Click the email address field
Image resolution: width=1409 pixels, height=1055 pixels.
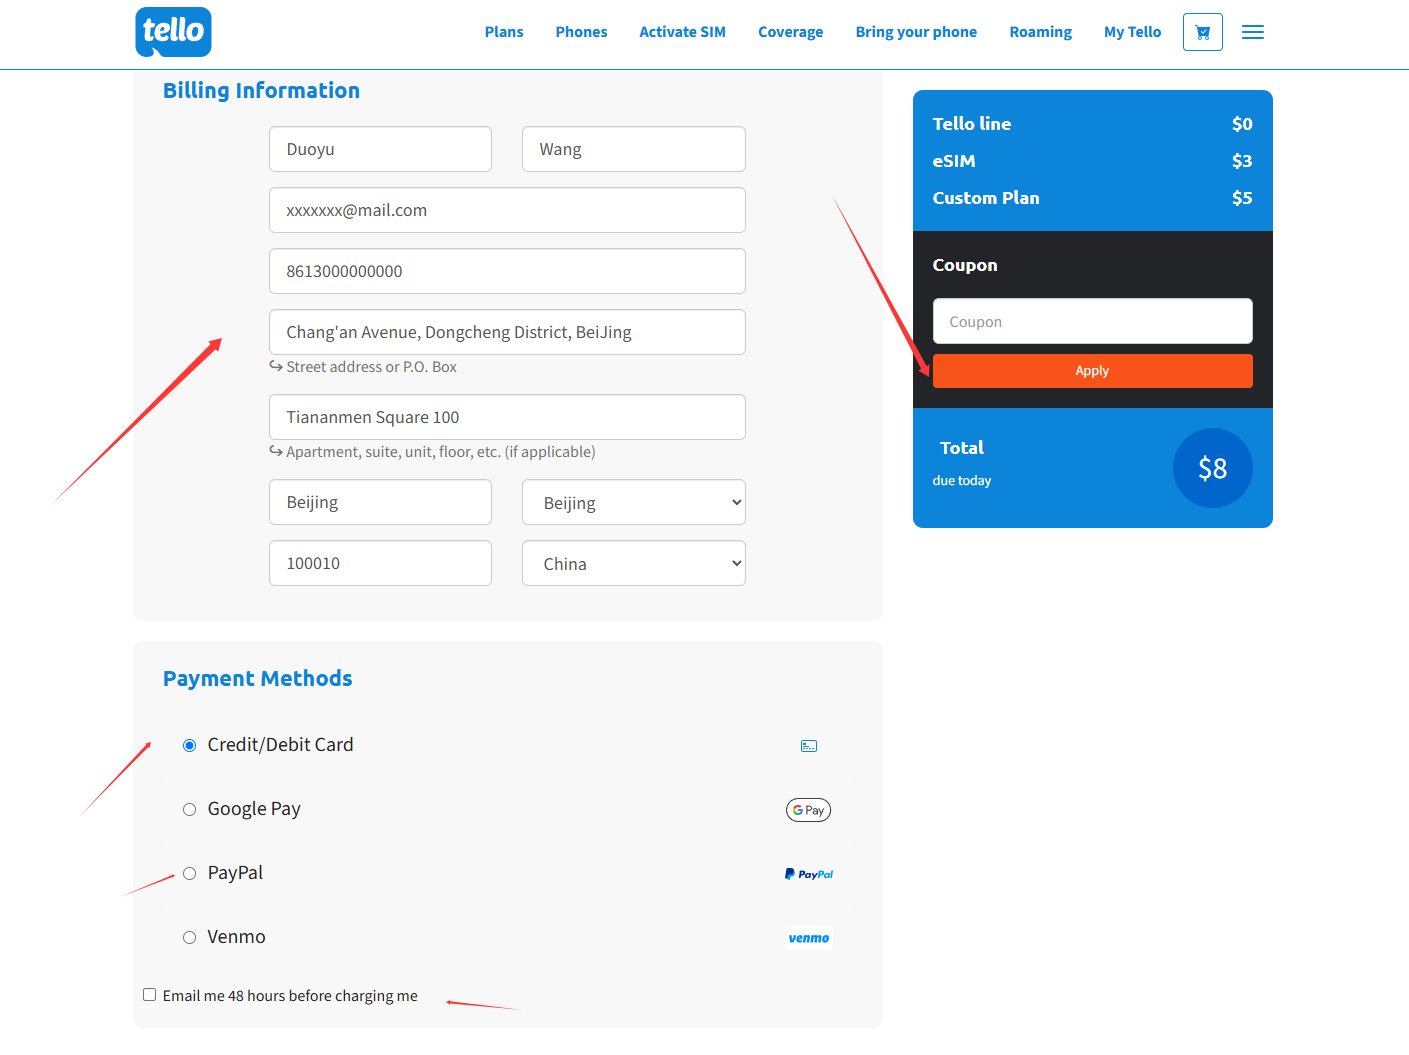(507, 211)
